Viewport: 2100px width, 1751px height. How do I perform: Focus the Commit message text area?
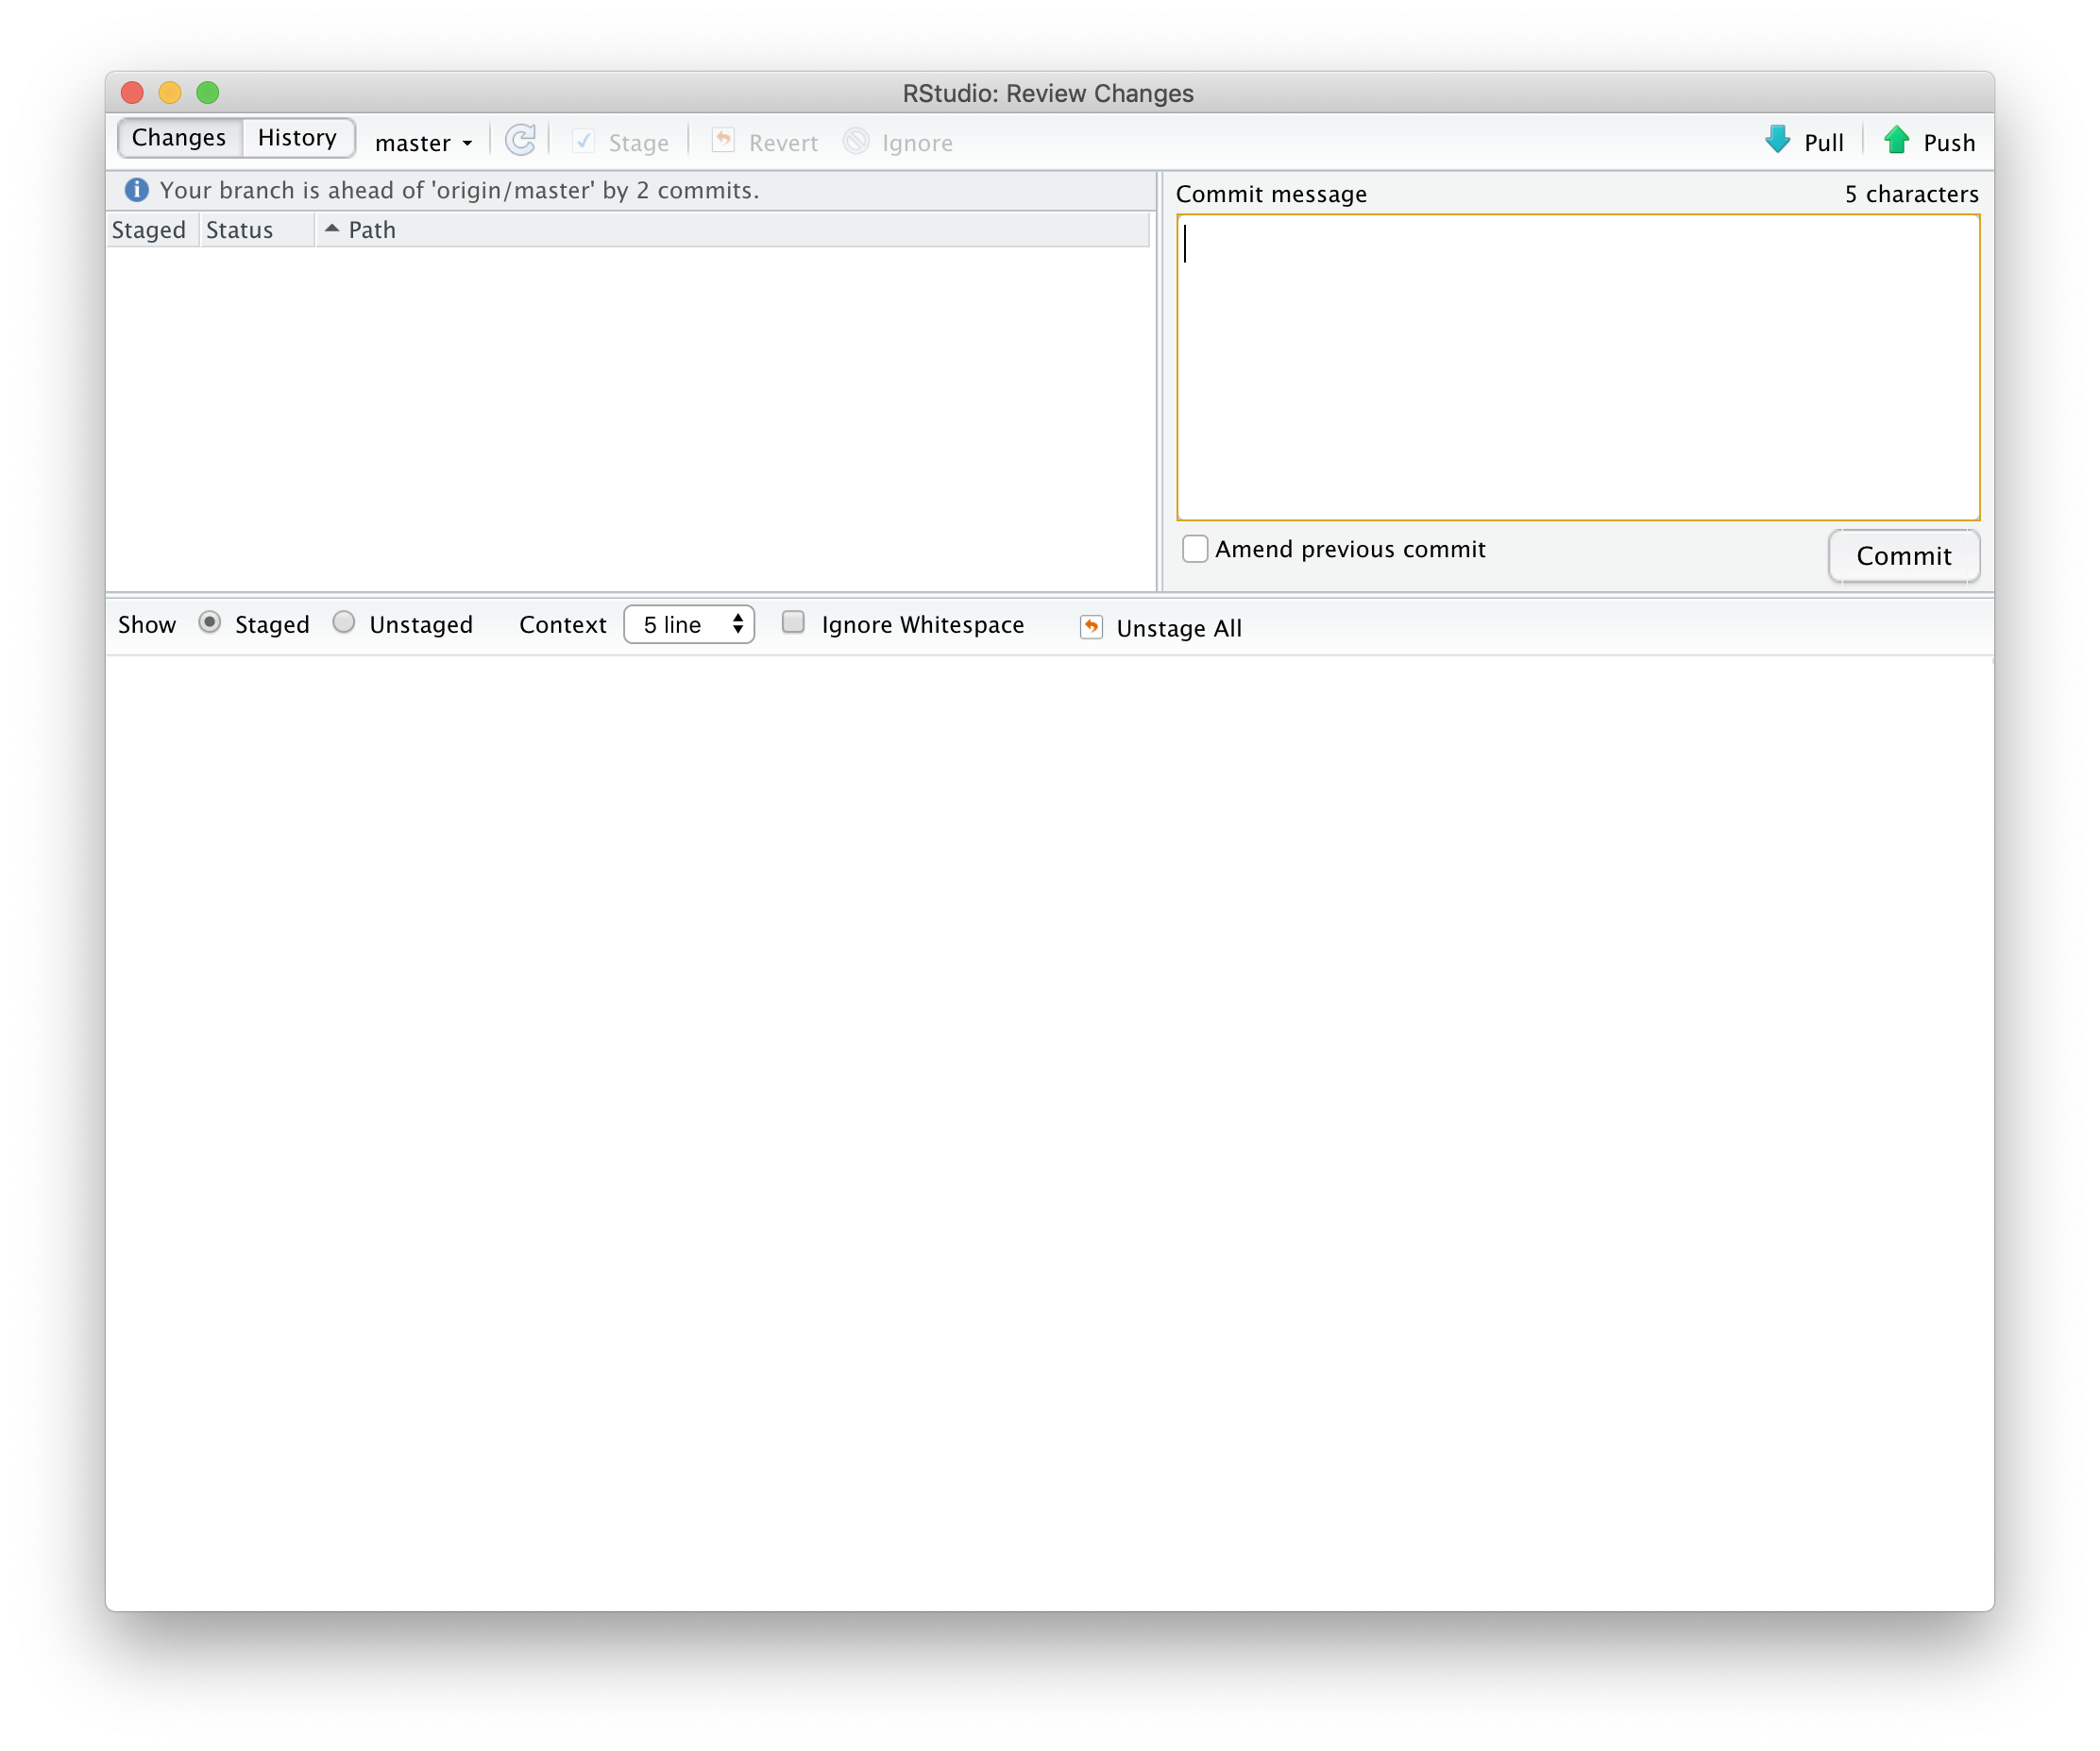pyautogui.click(x=1578, y=367)
